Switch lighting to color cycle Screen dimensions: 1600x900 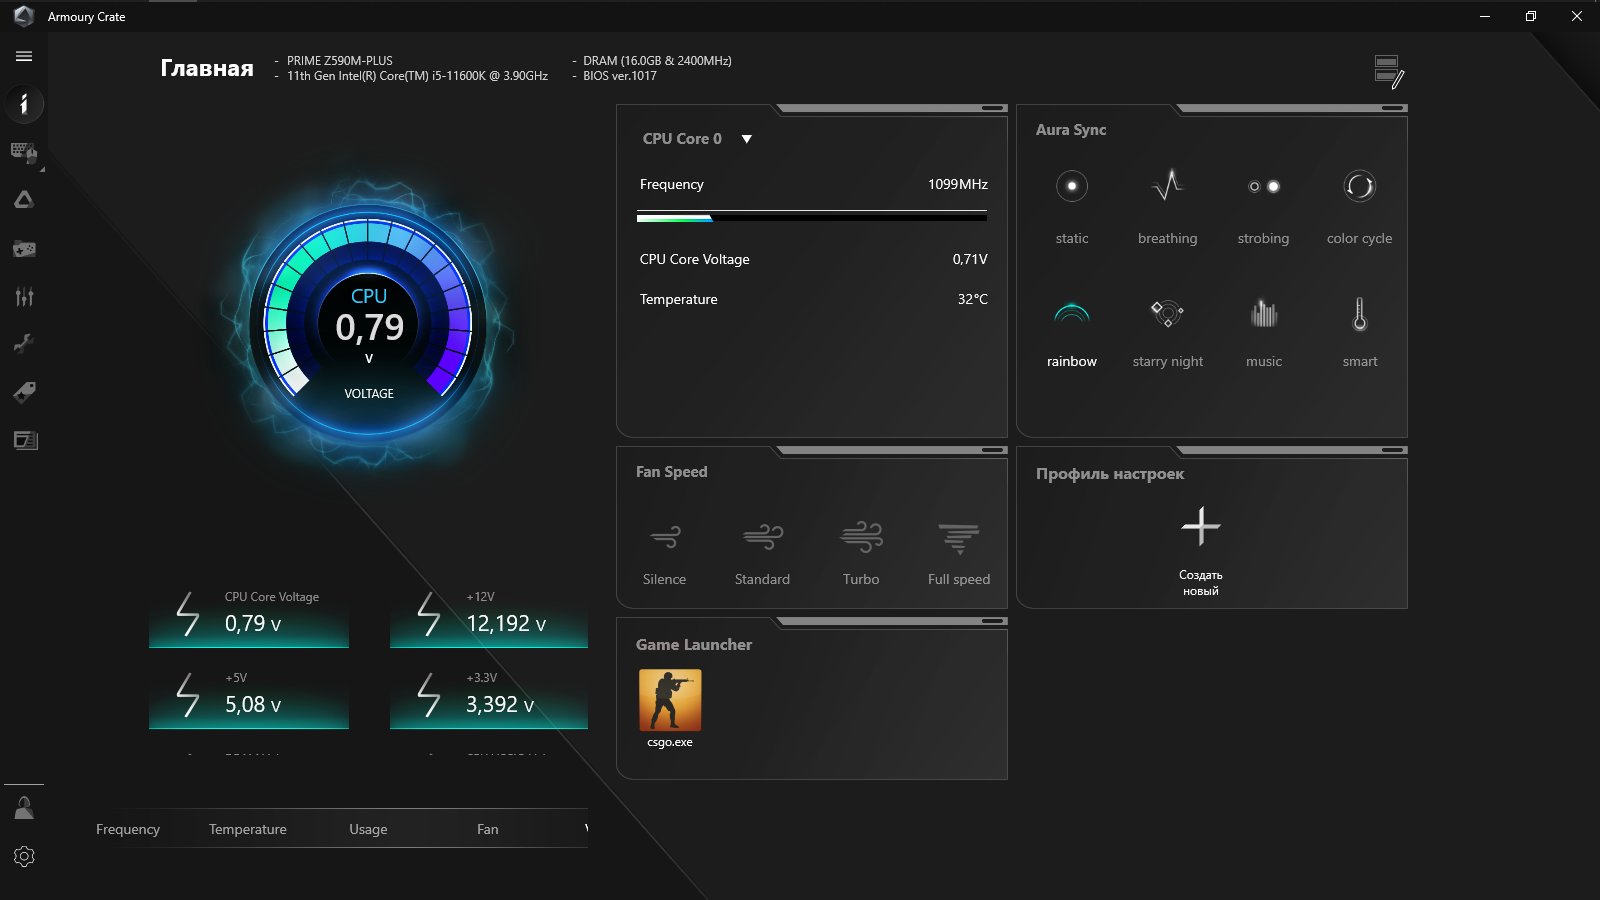1360,207
